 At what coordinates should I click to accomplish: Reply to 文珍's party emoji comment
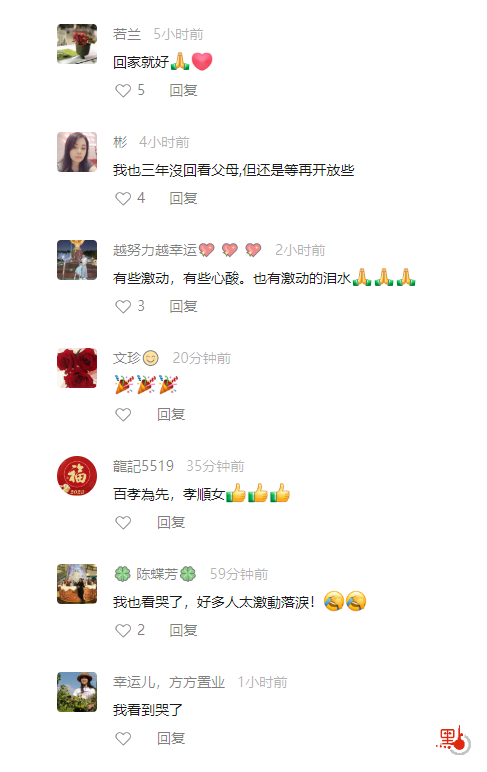(171, 415)
